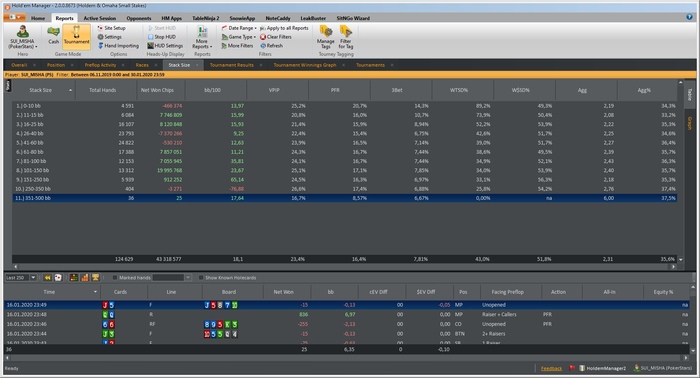
Task: Click the disabled Start HUD item
Action: tap(162, 28)
